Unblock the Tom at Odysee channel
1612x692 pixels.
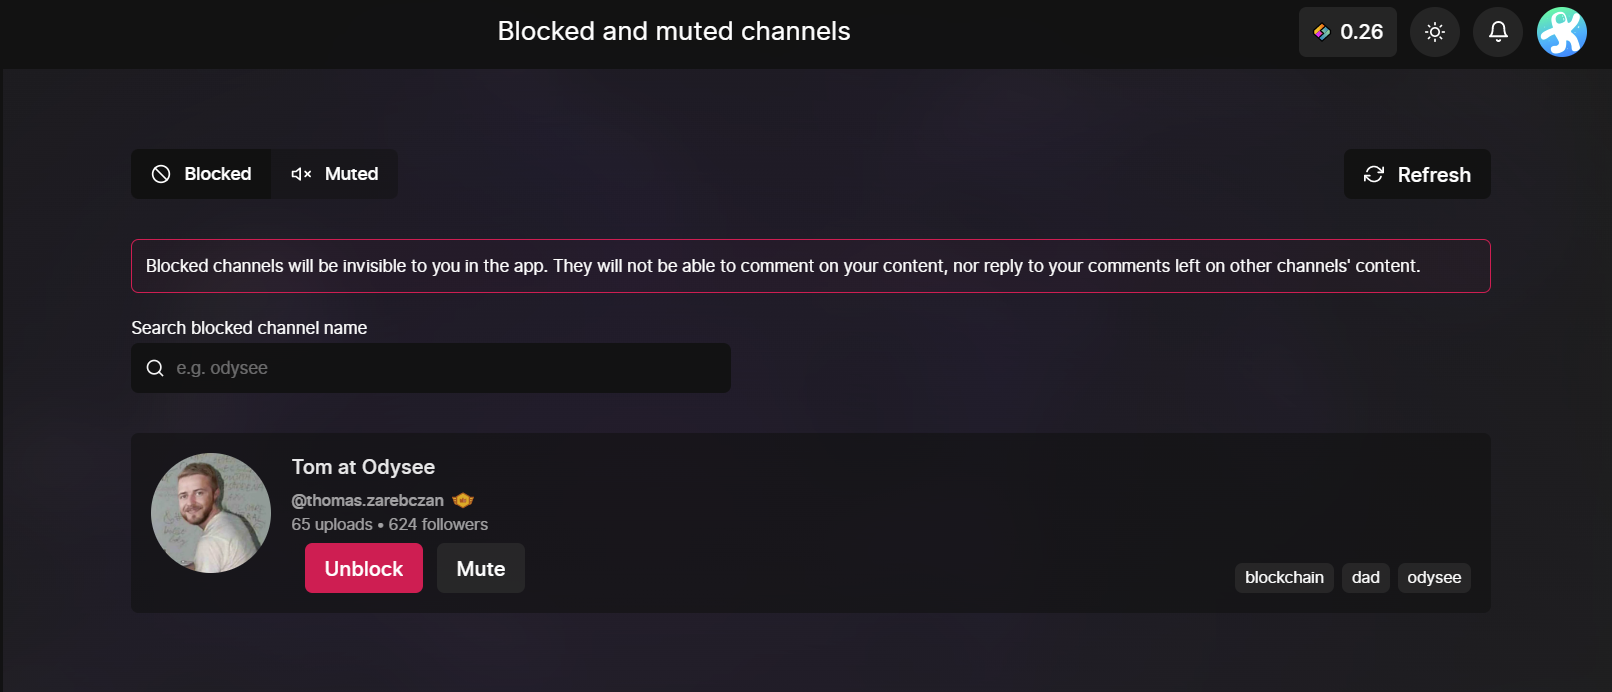[364, 568]
